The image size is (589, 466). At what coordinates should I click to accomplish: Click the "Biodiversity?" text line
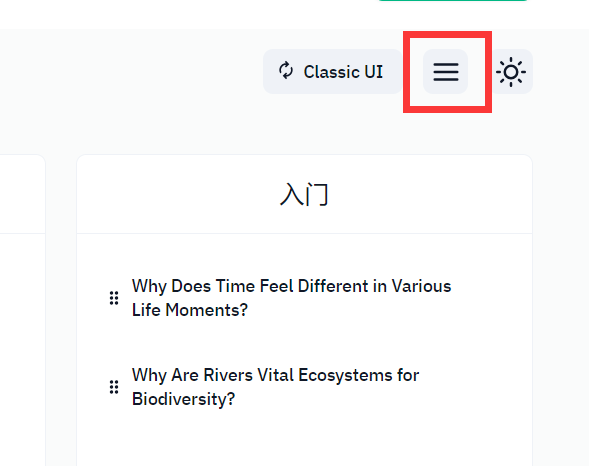[183, 399]
